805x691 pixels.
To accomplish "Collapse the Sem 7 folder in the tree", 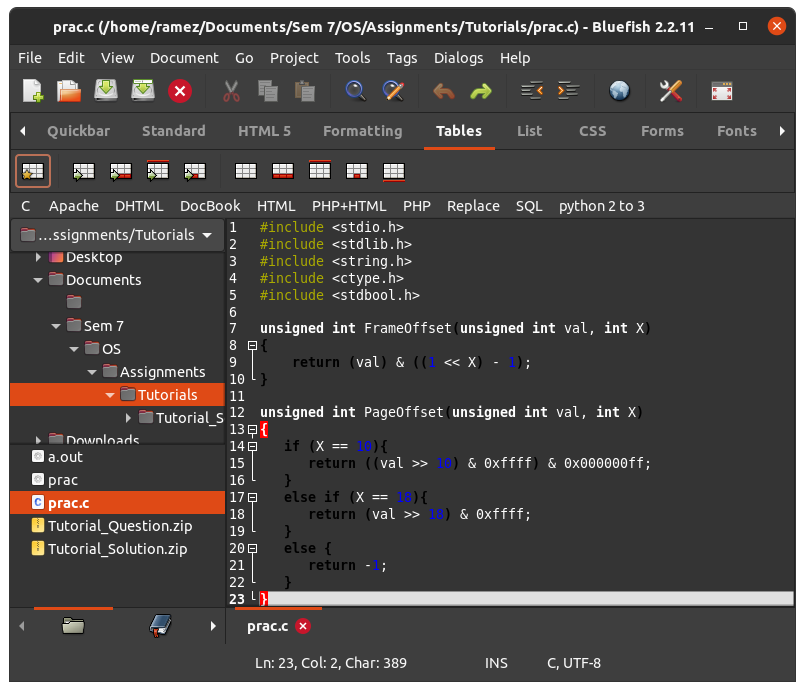I will click(x=56, y=326).
